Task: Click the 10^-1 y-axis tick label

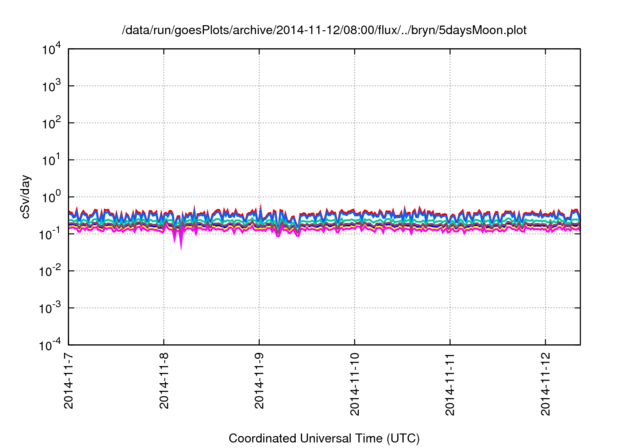Action: (x=51, y=234)
